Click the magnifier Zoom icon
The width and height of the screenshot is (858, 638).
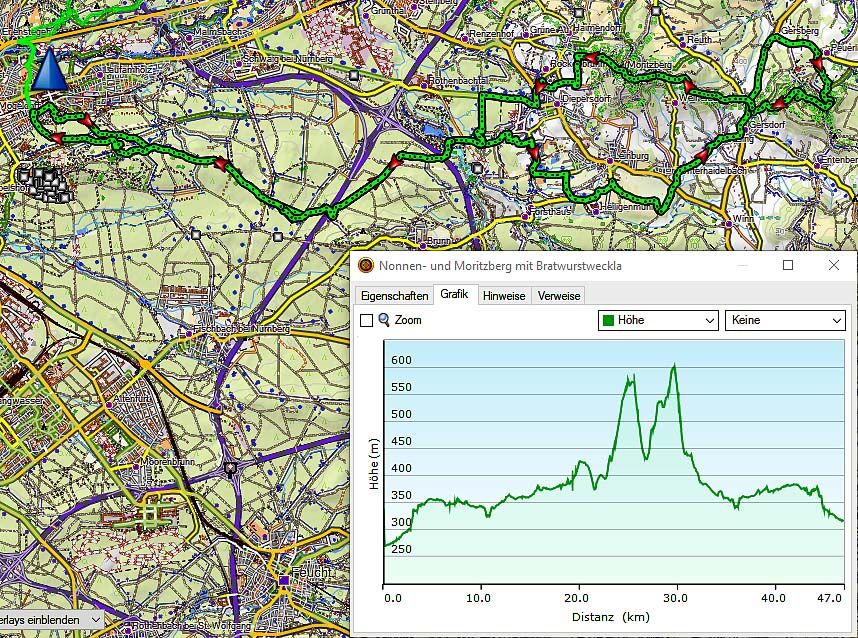pos(383,320)
